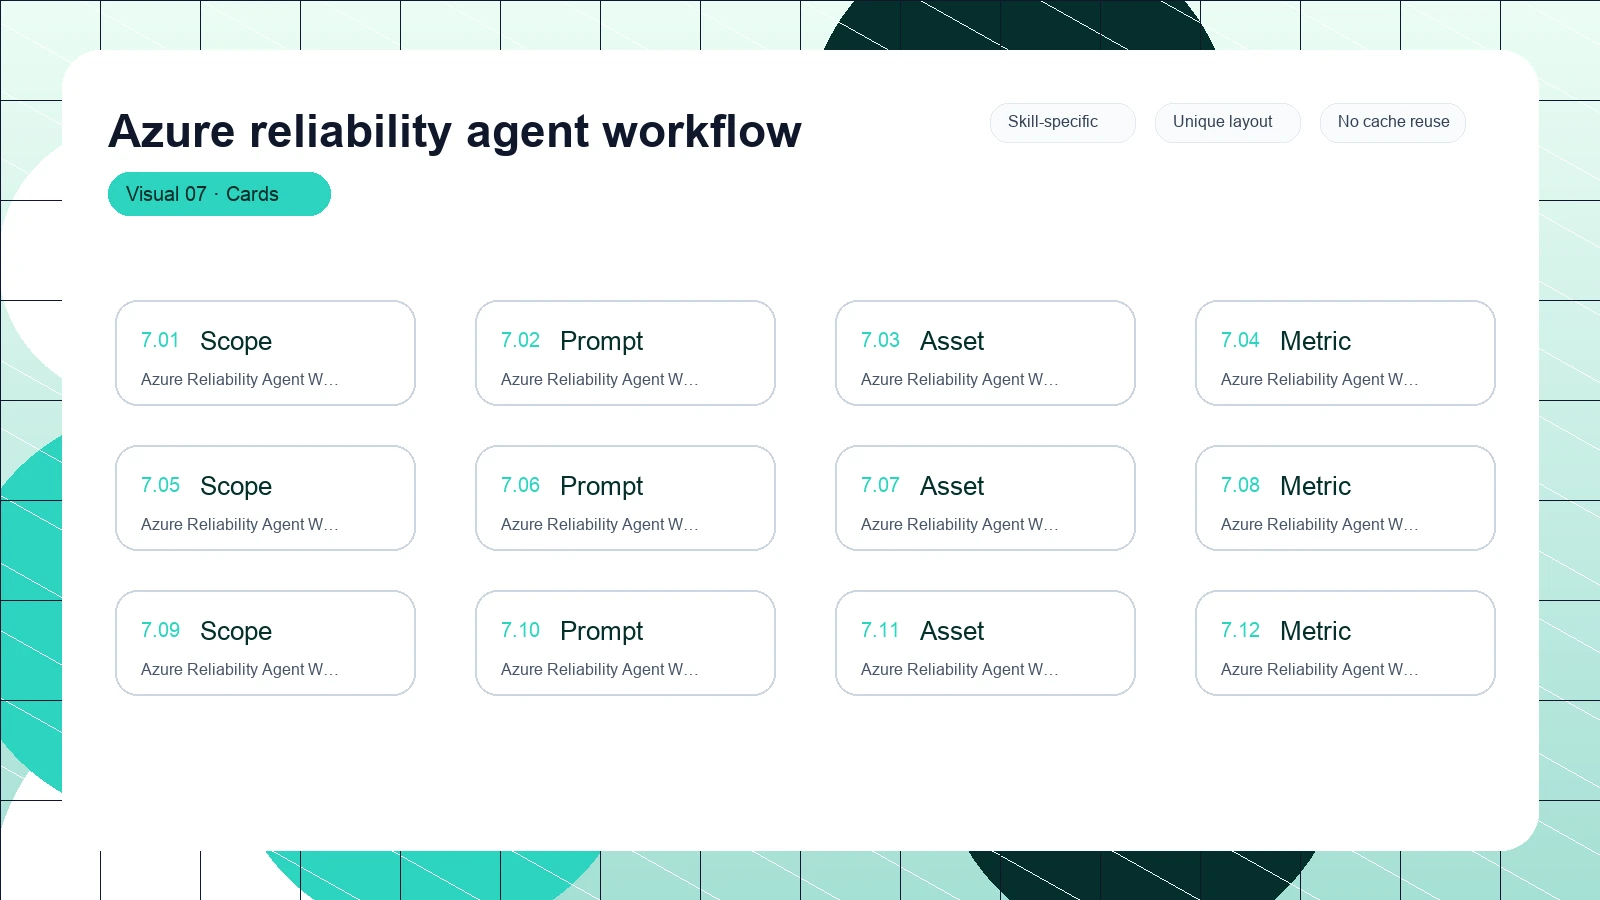Click the No cache reuse tag
This screenshot has width=1600, height=900.
click(x=1392, y=122)
